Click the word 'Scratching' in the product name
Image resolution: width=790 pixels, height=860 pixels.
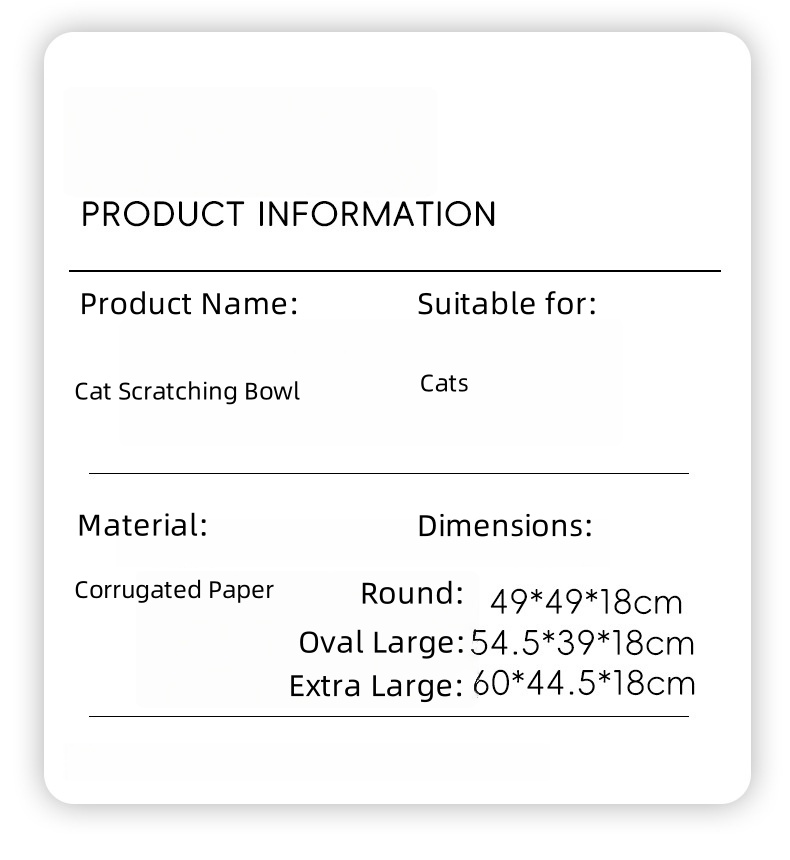tap(178, 391)
